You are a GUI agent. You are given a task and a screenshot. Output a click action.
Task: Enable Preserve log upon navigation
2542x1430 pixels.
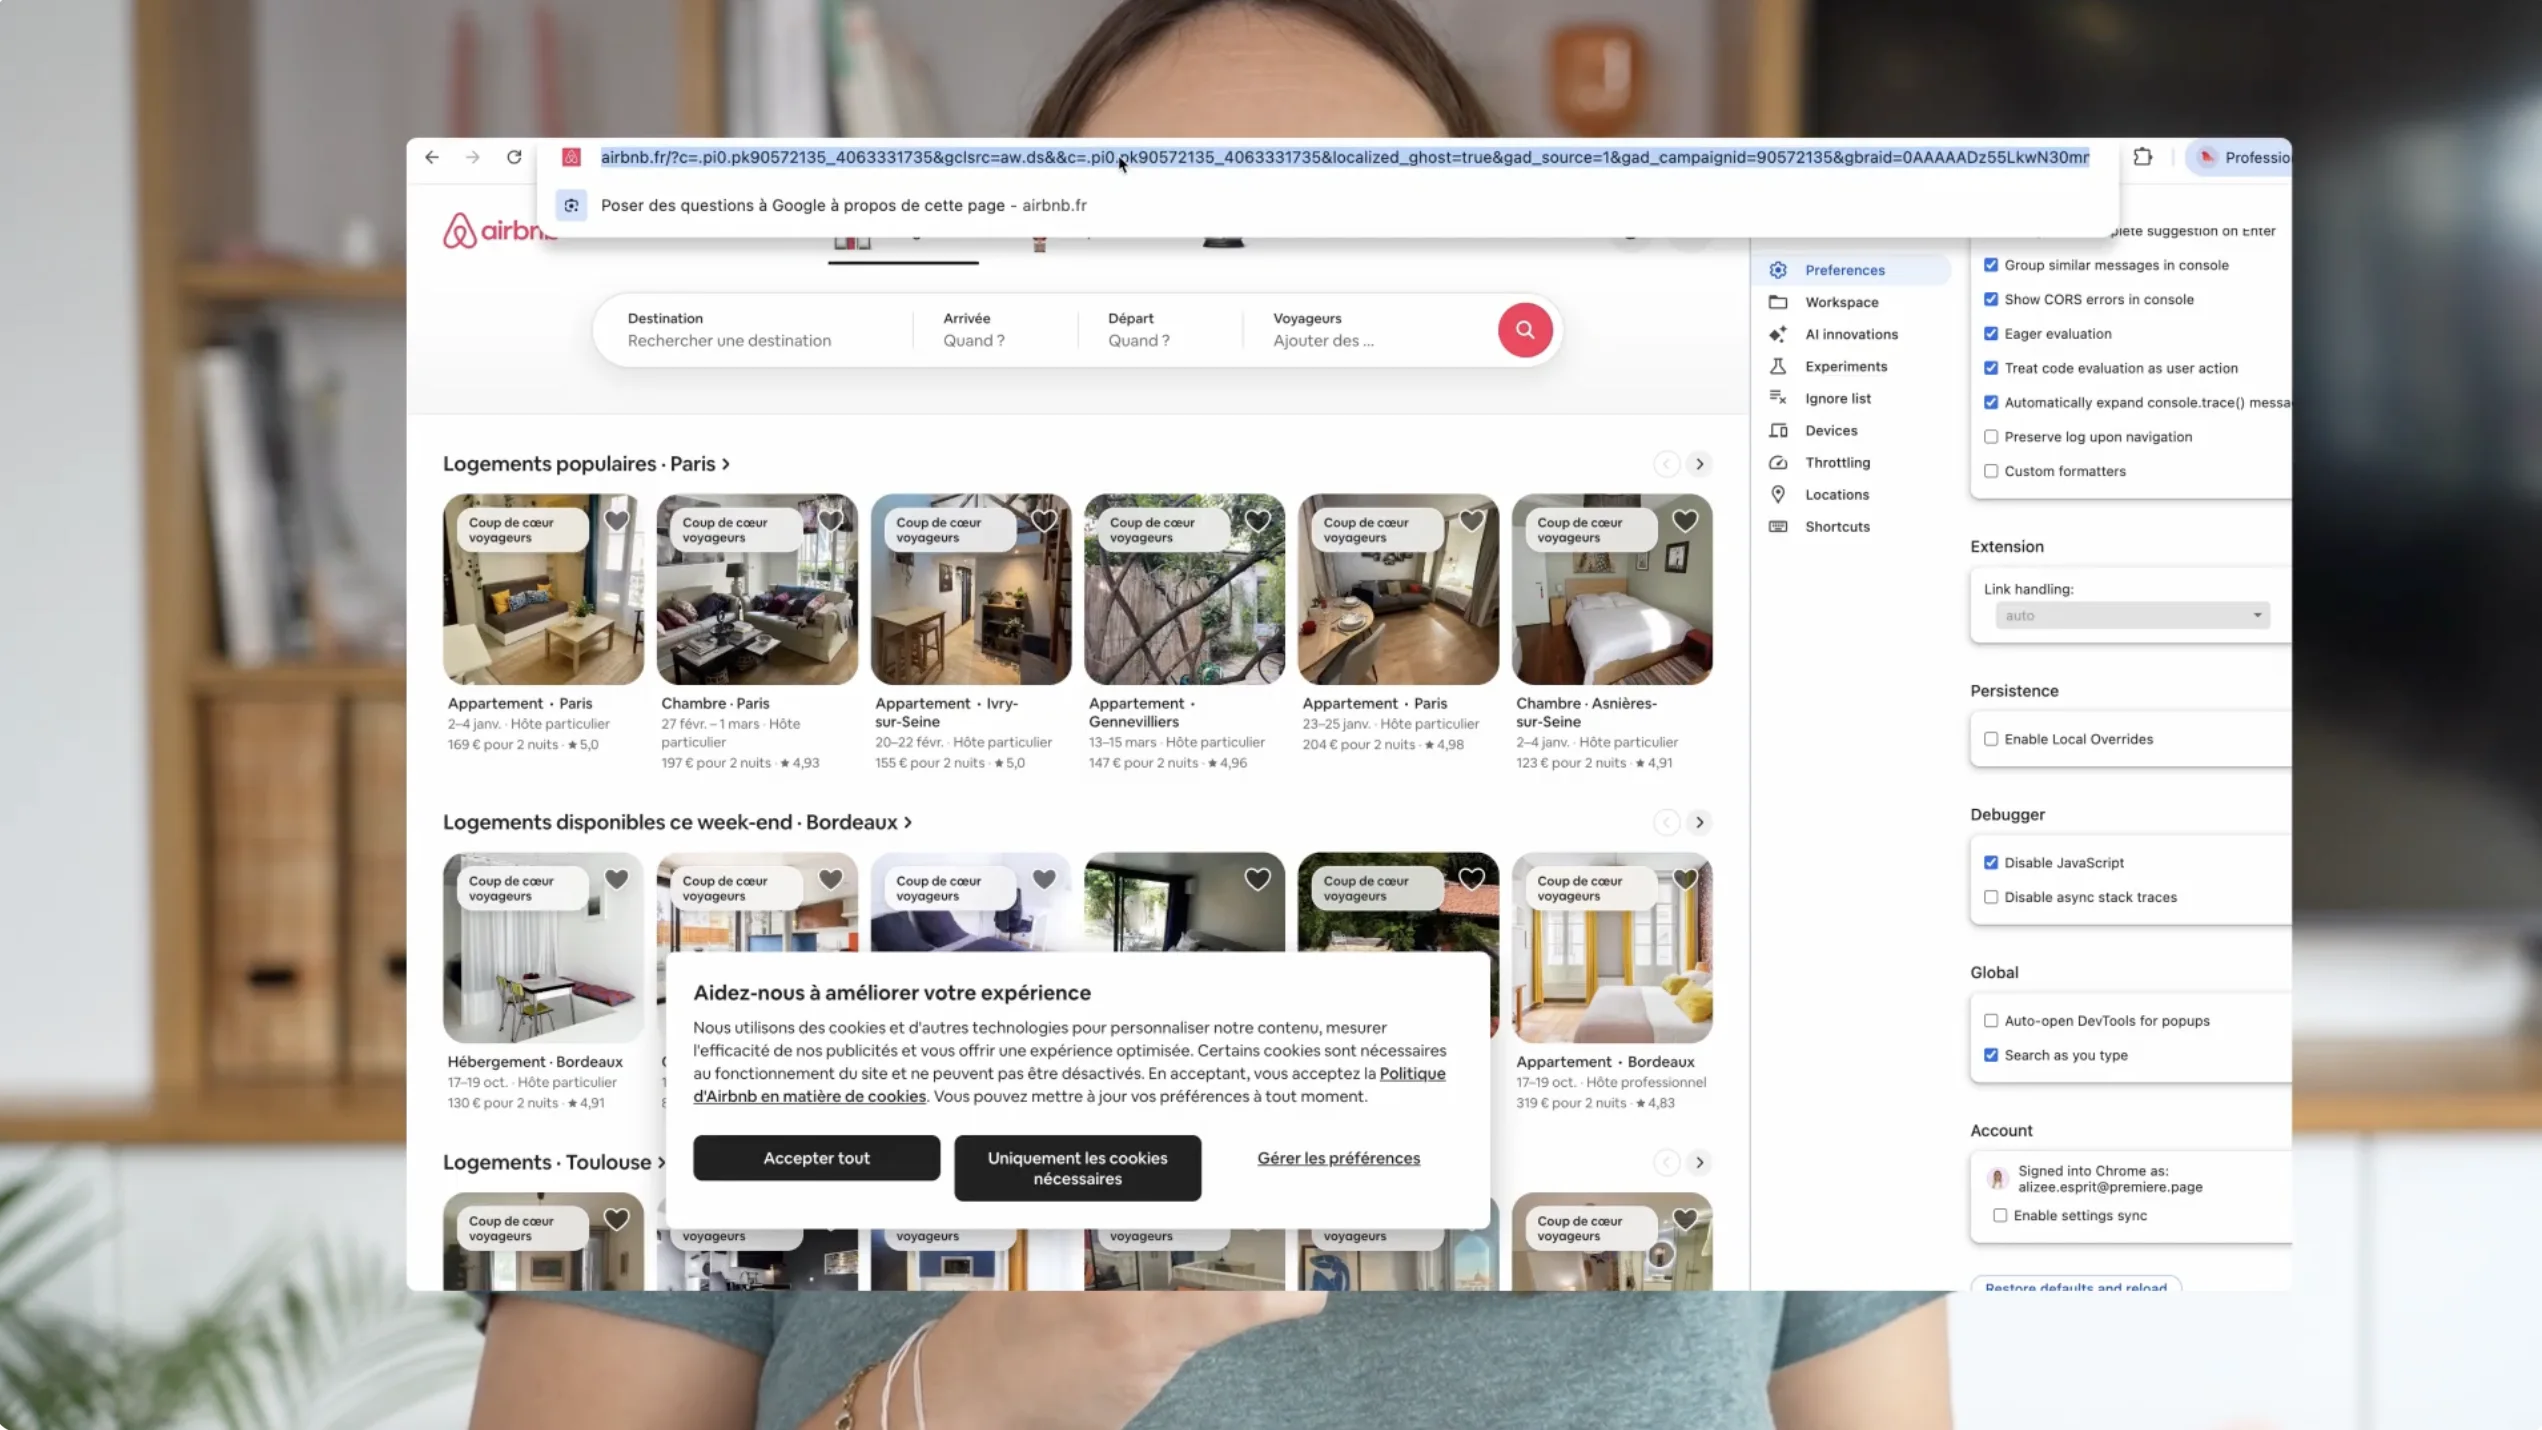[1991, 437]
